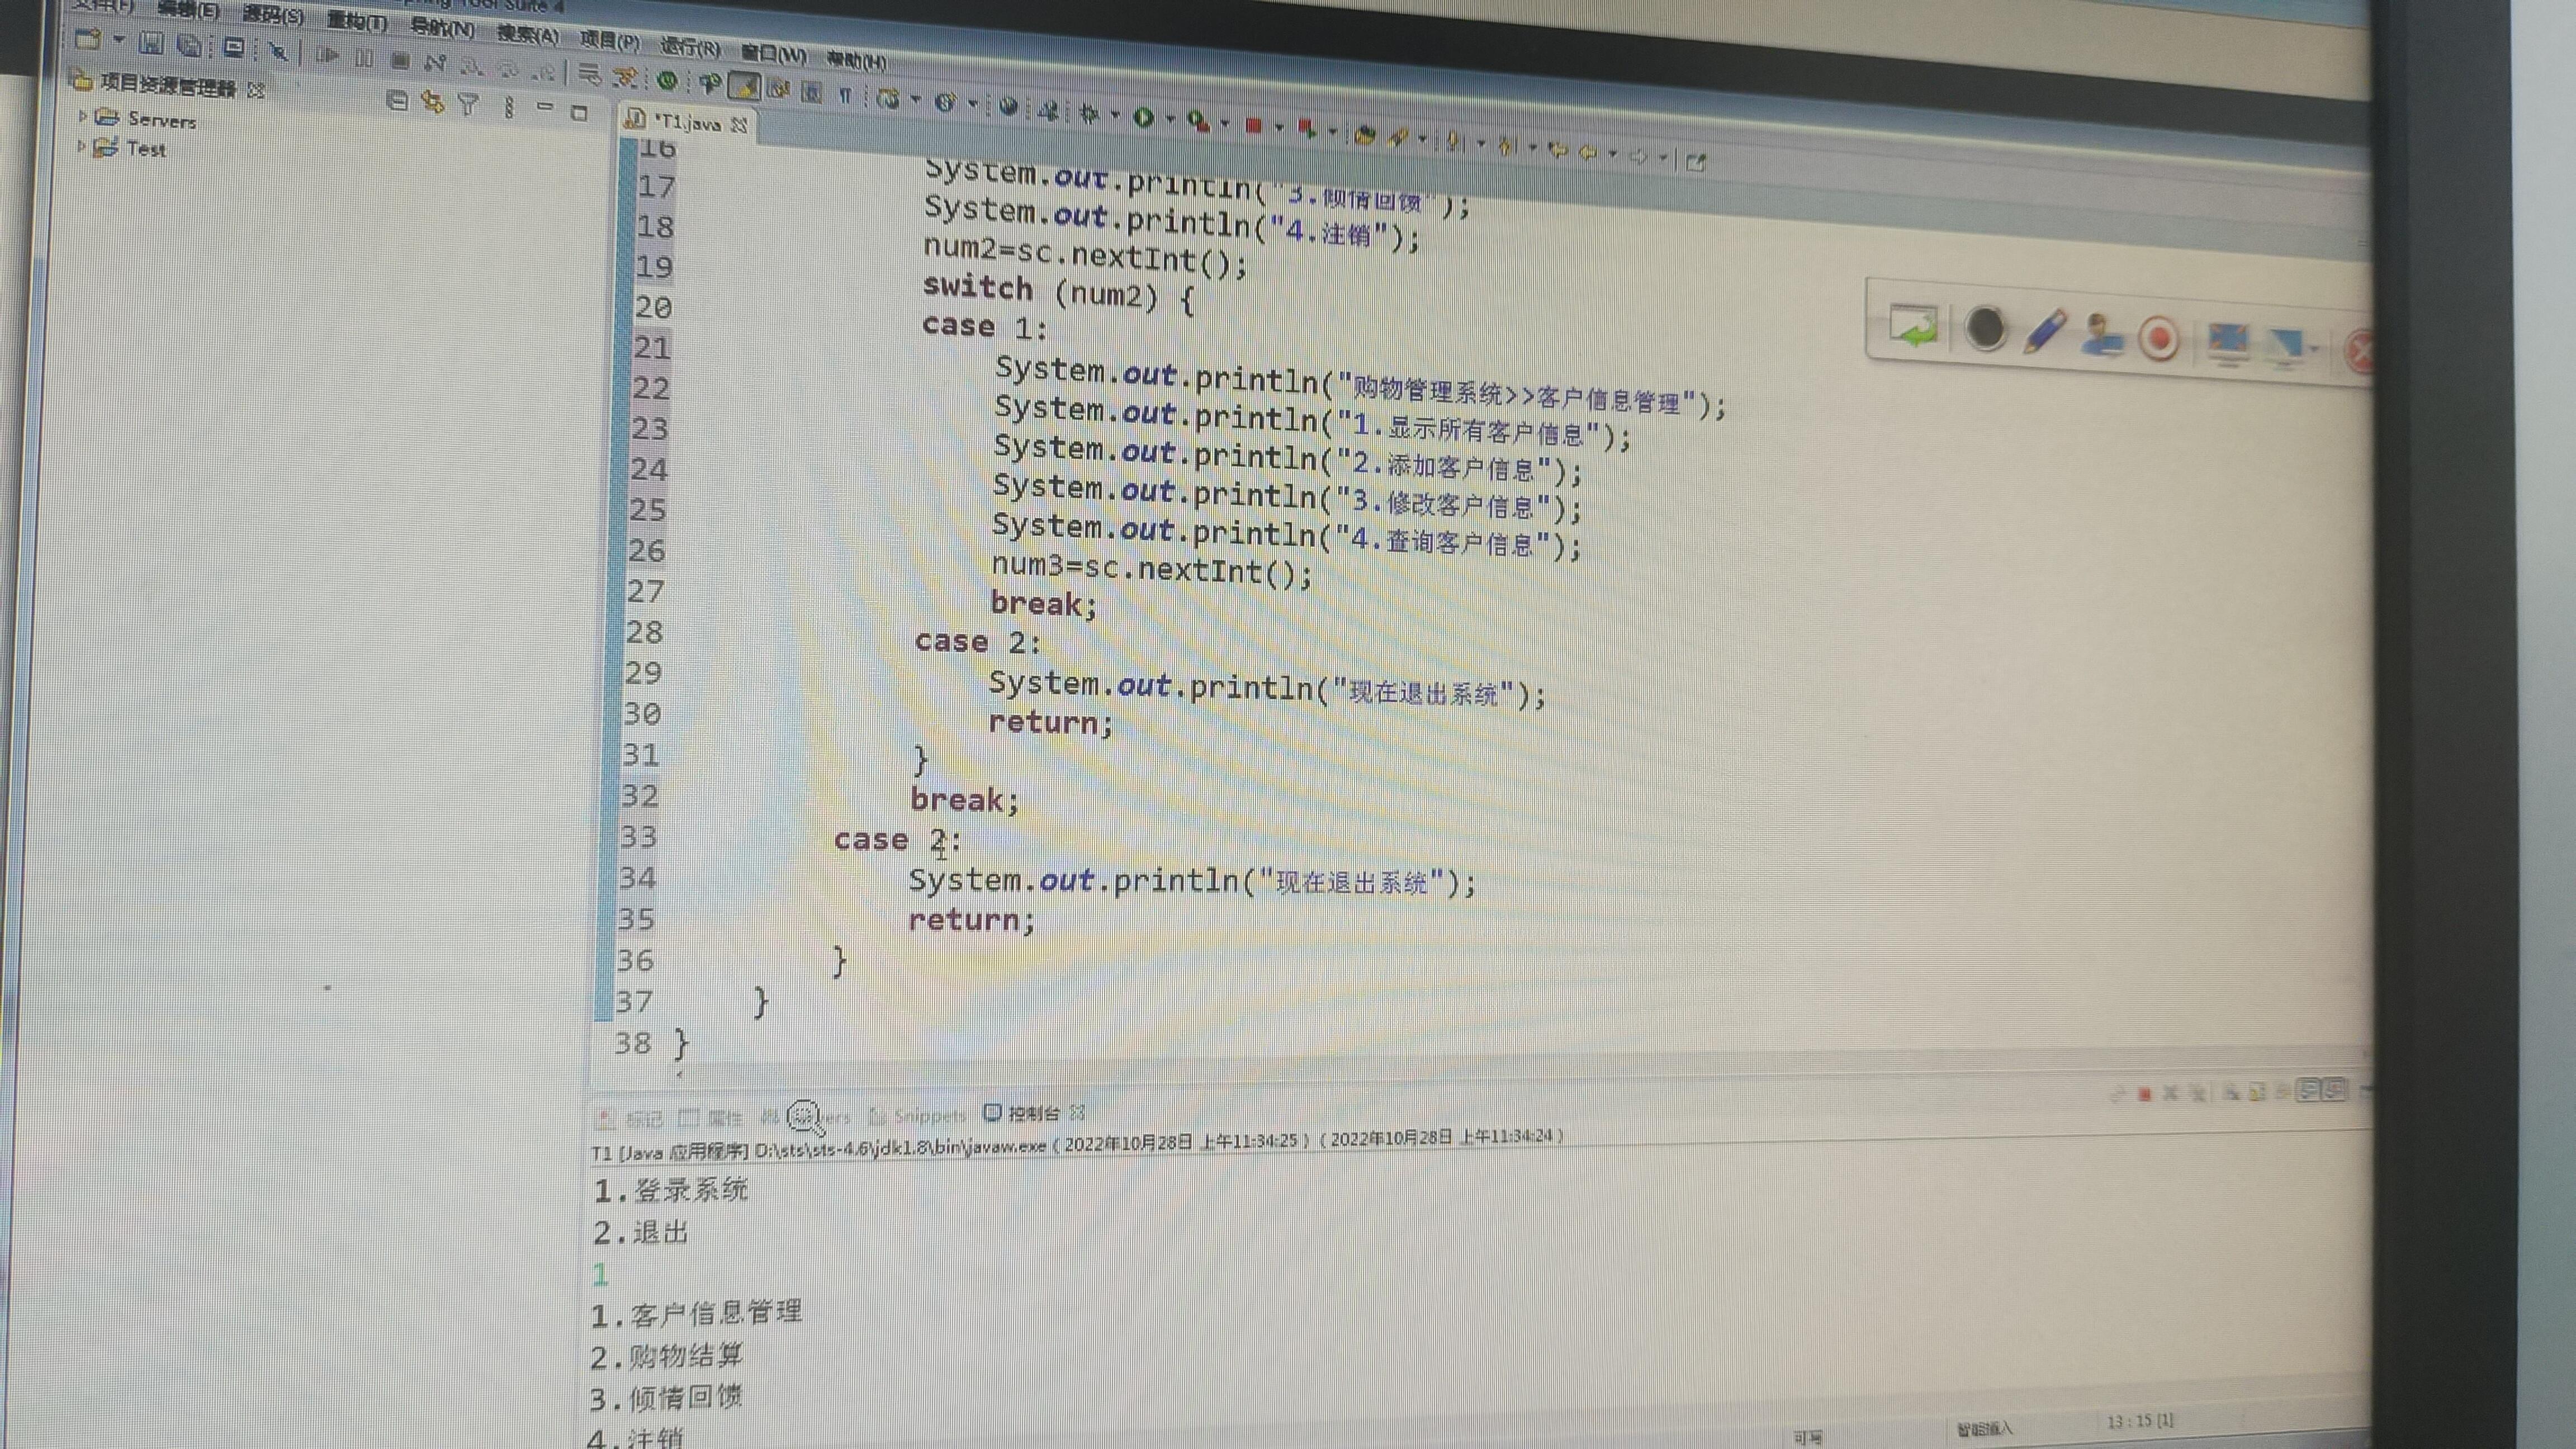The height and width of the screenshot is (1449, 2576).
Task: Click the explorer filter funnel icon
Action: (x=469, y=105)
